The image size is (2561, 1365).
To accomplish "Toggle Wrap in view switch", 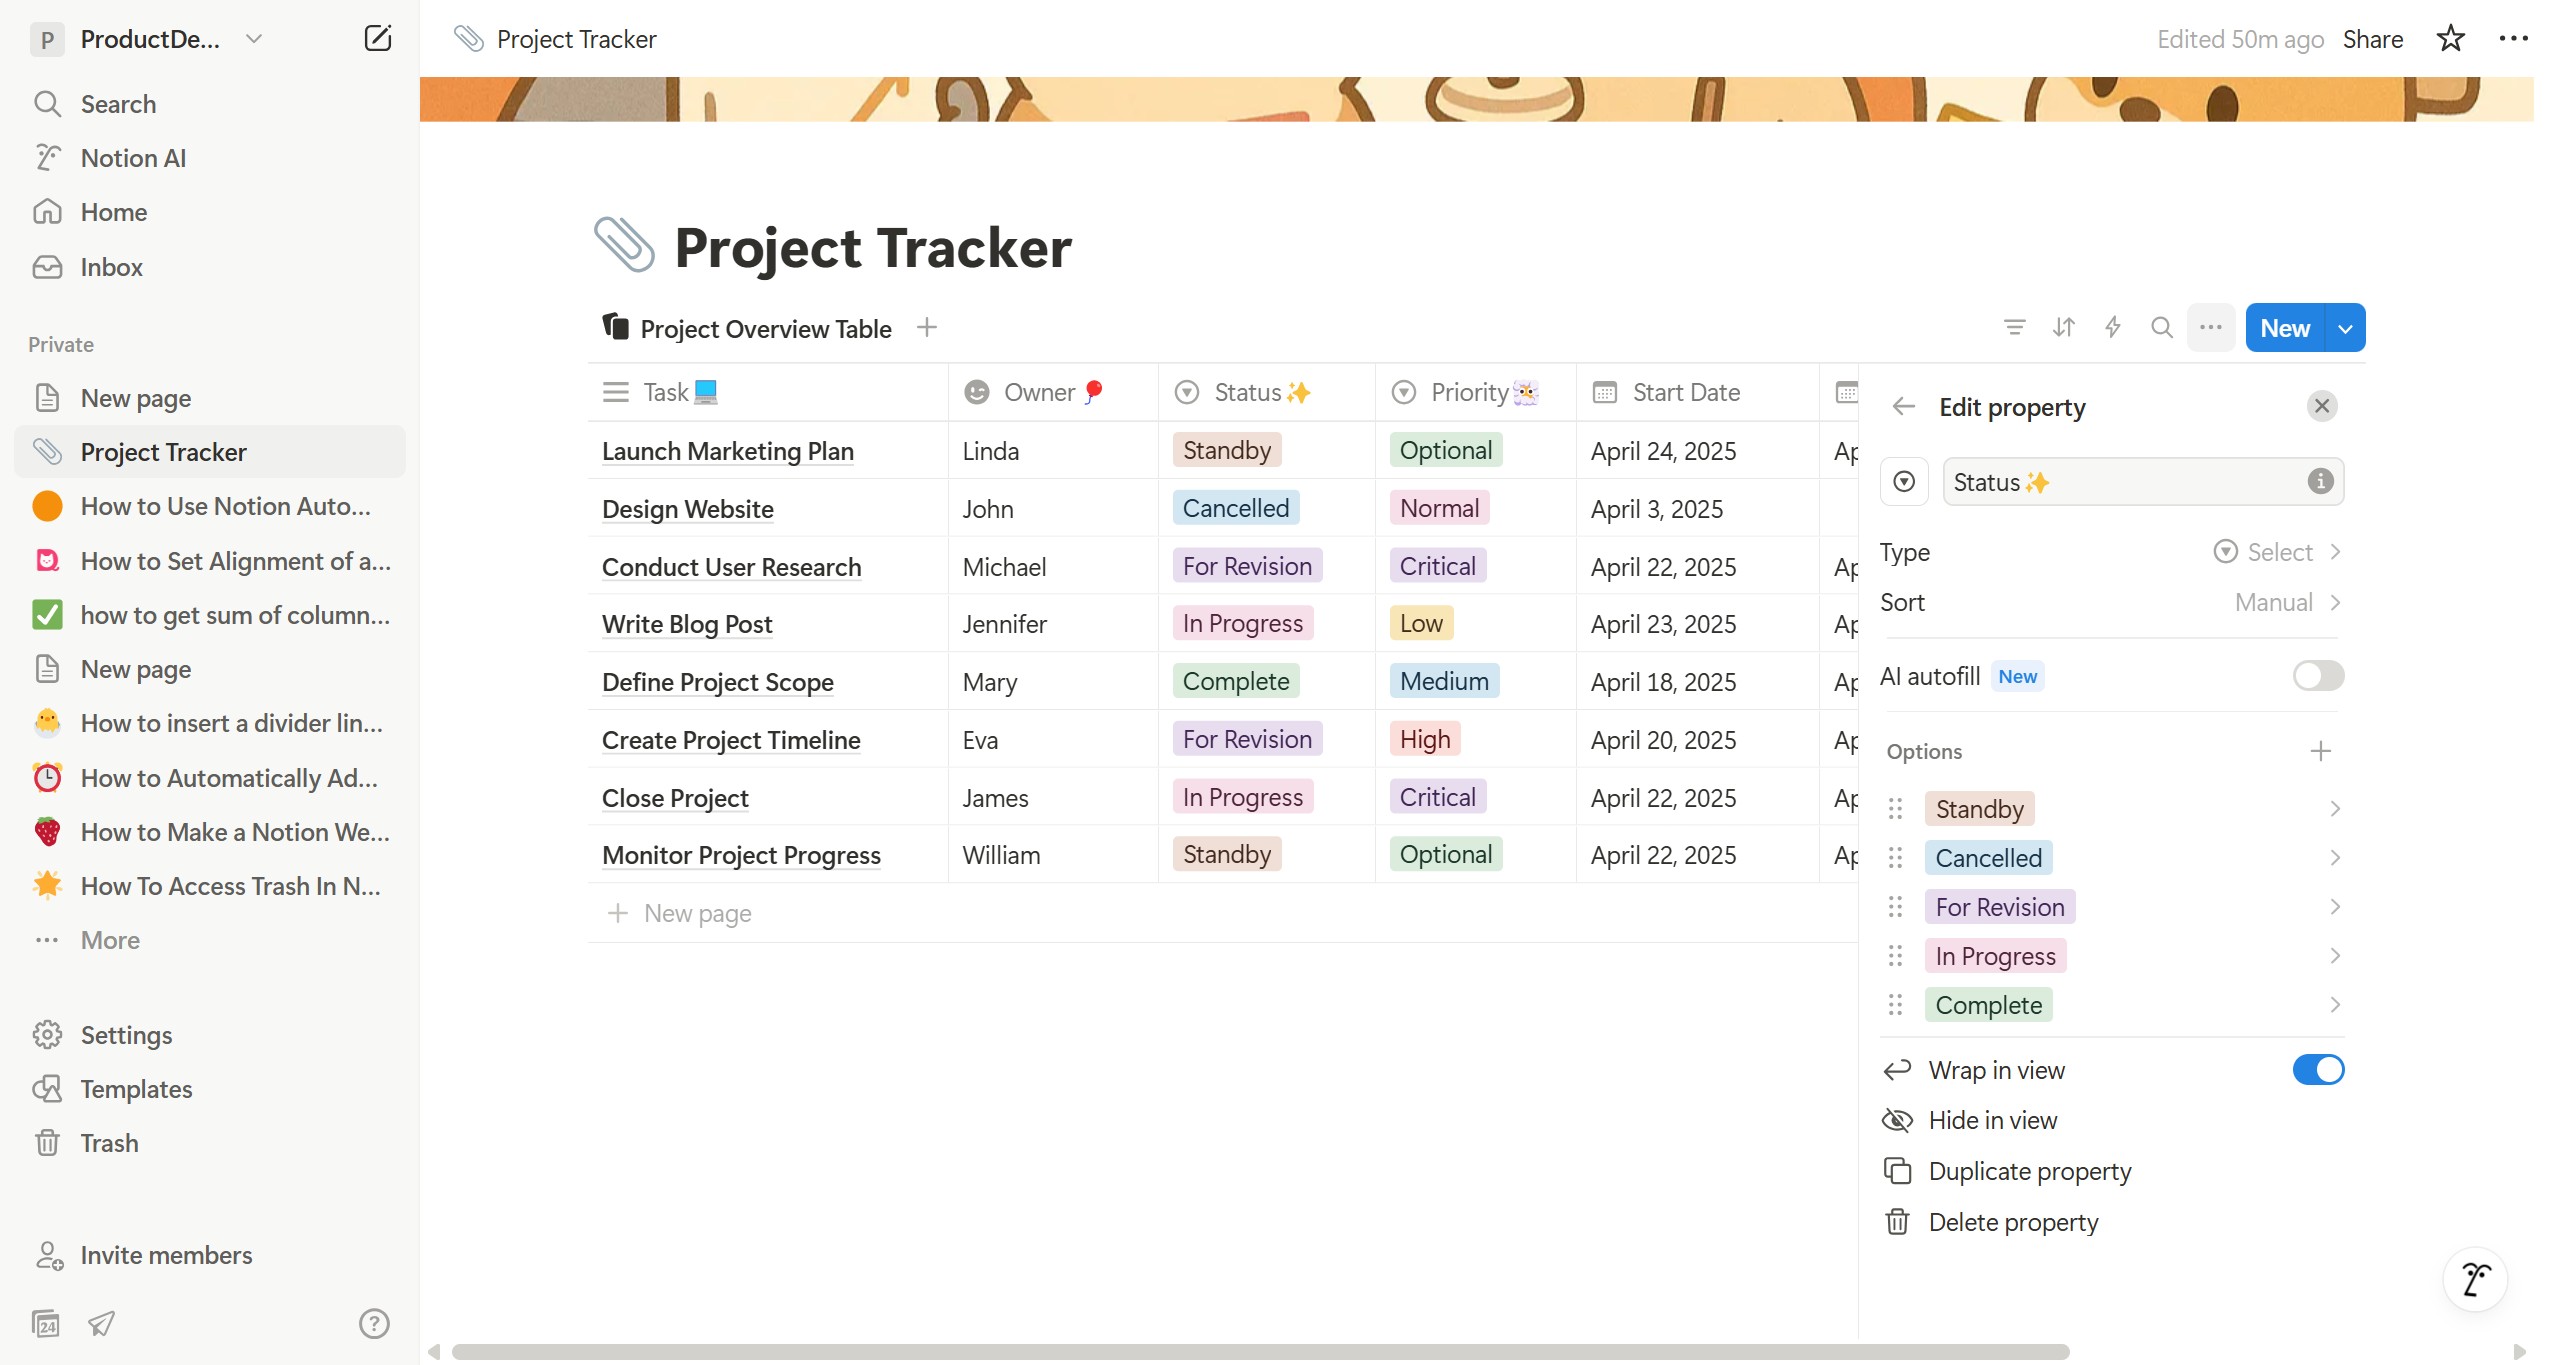I will click(2318, 1070).
